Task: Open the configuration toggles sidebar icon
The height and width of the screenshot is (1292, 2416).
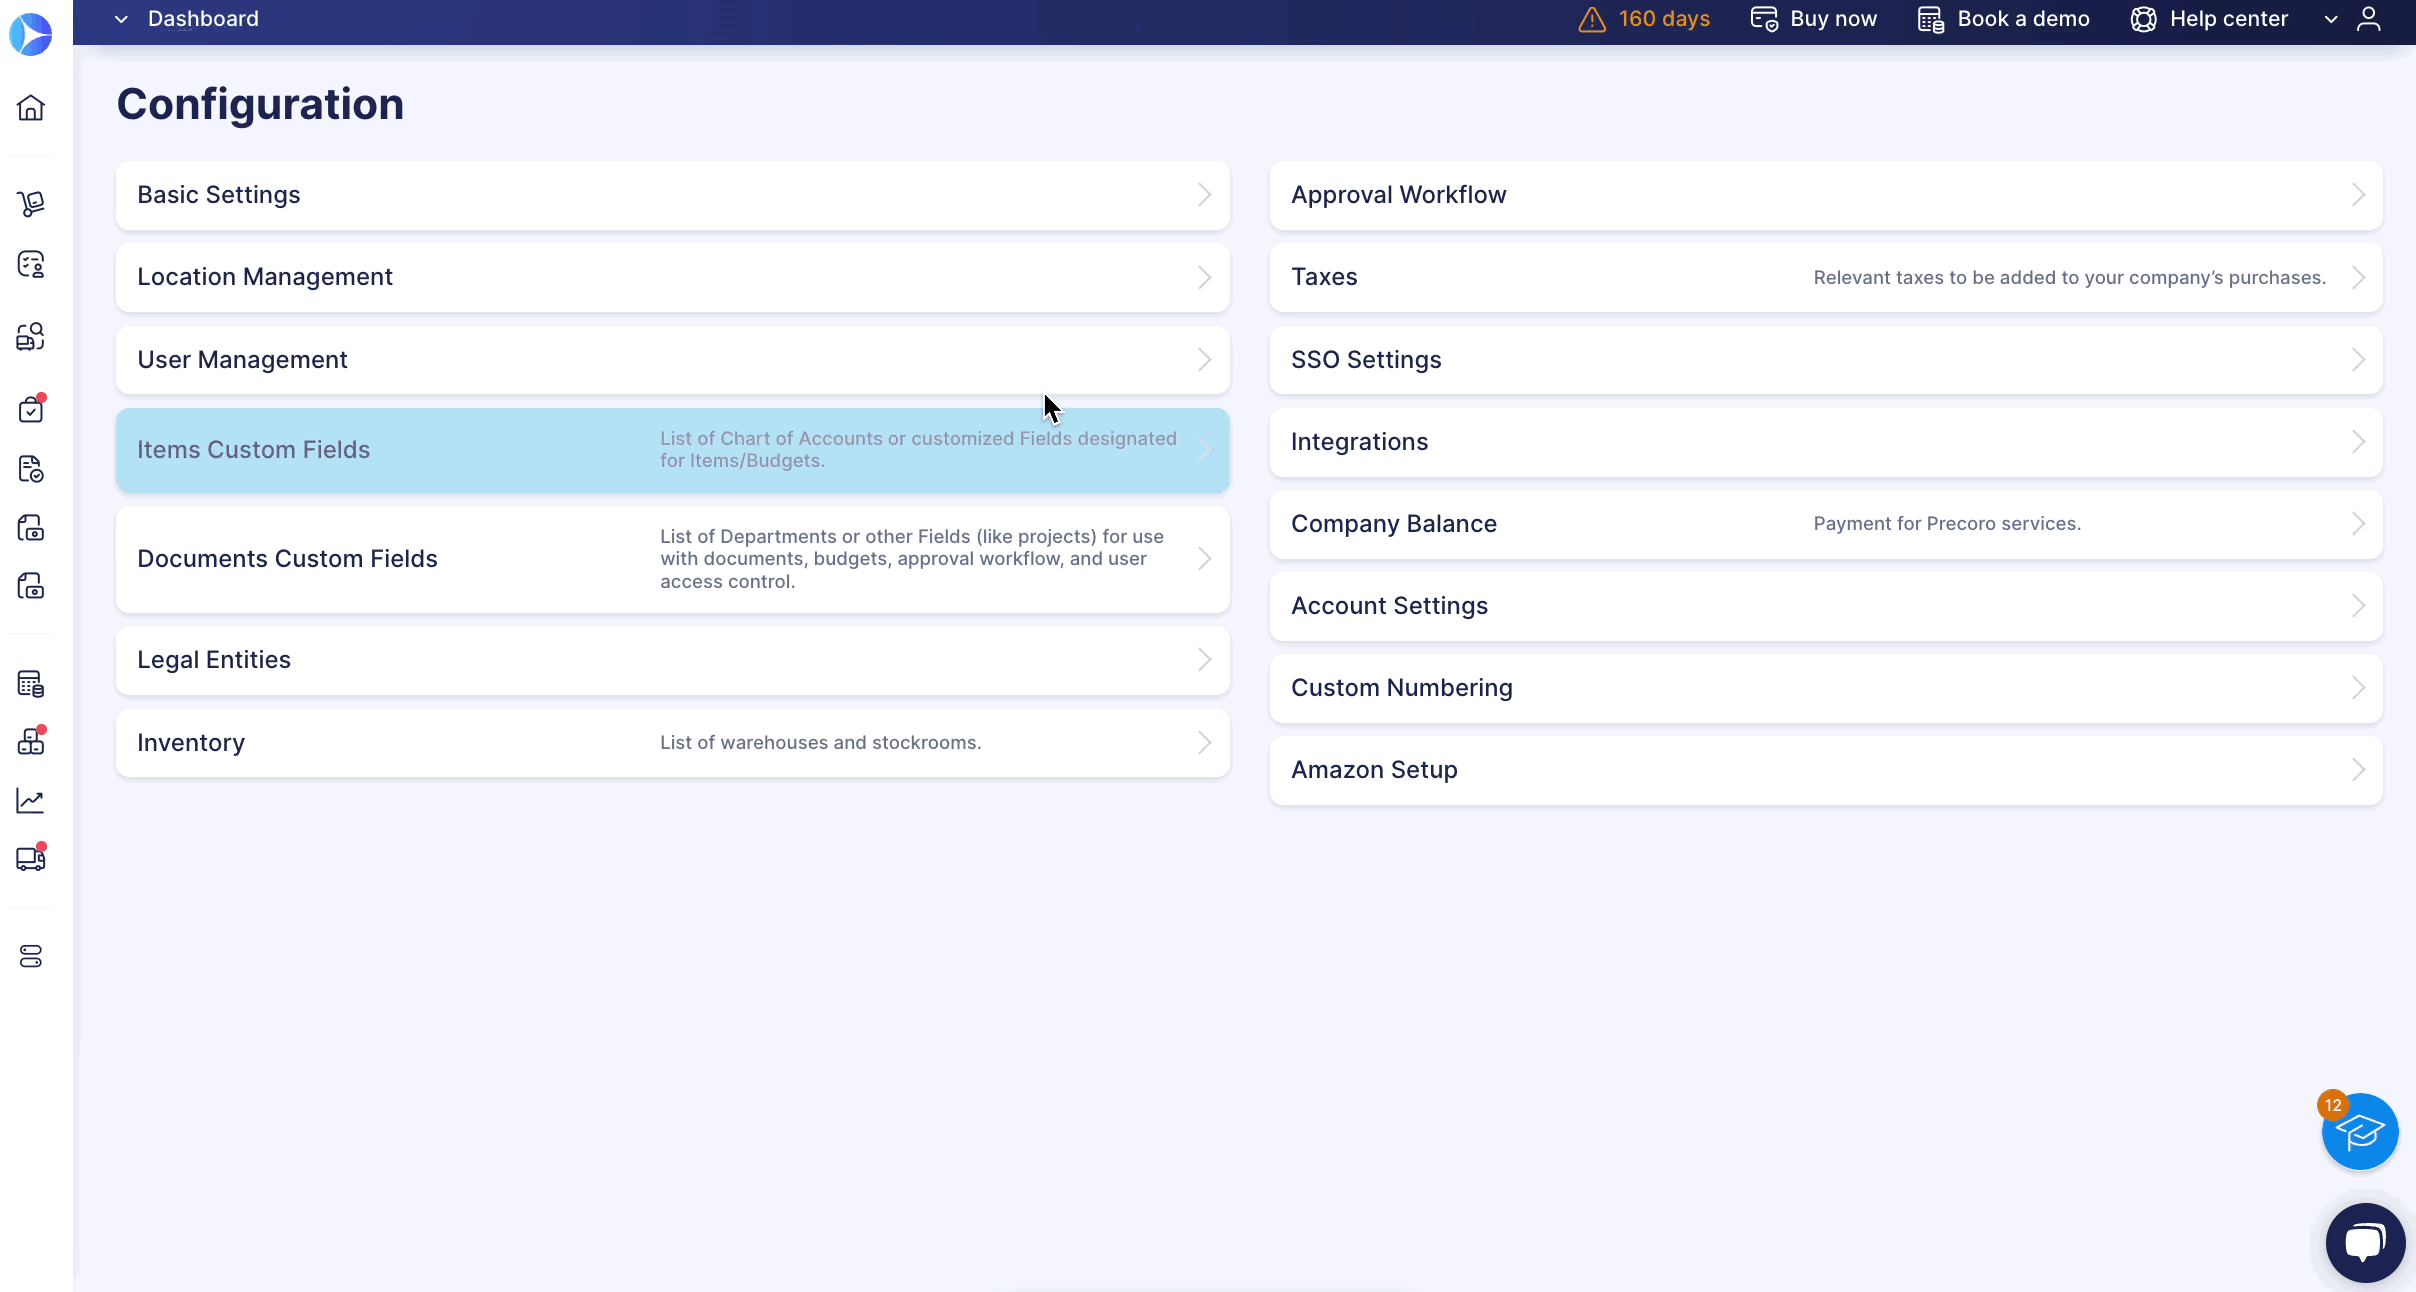Action: tap(31, 956)
